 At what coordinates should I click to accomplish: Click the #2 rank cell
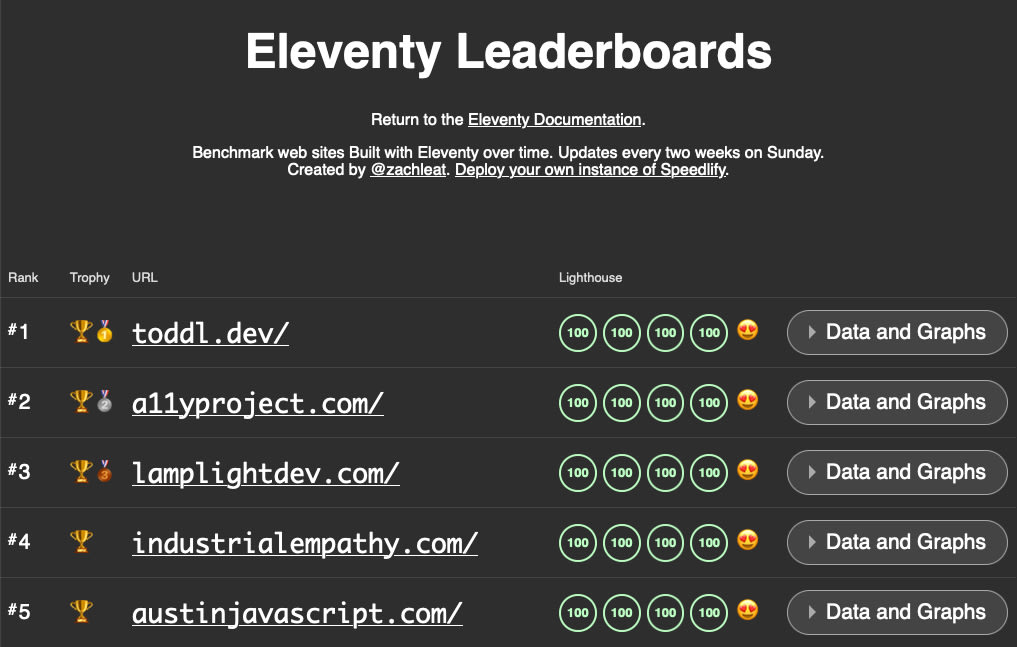(x=19, y=401)
